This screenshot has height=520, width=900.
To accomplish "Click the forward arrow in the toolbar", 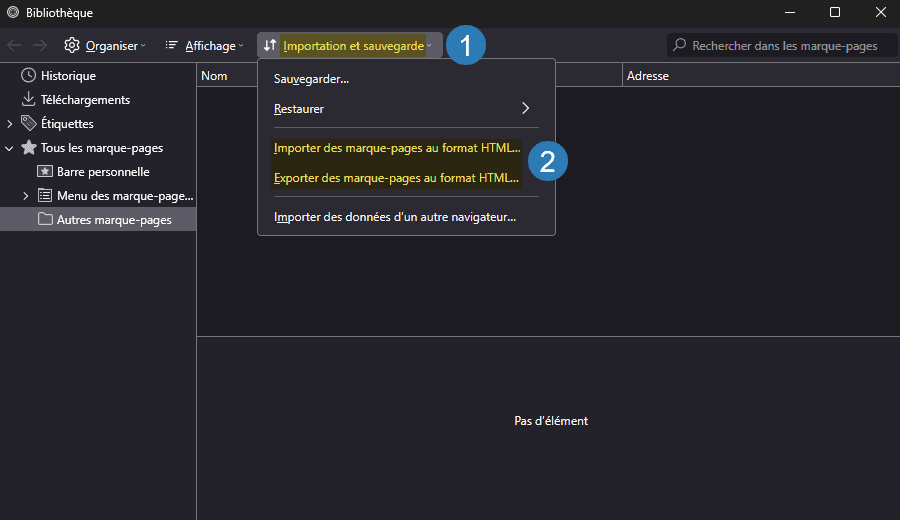I will coord(40,45).
